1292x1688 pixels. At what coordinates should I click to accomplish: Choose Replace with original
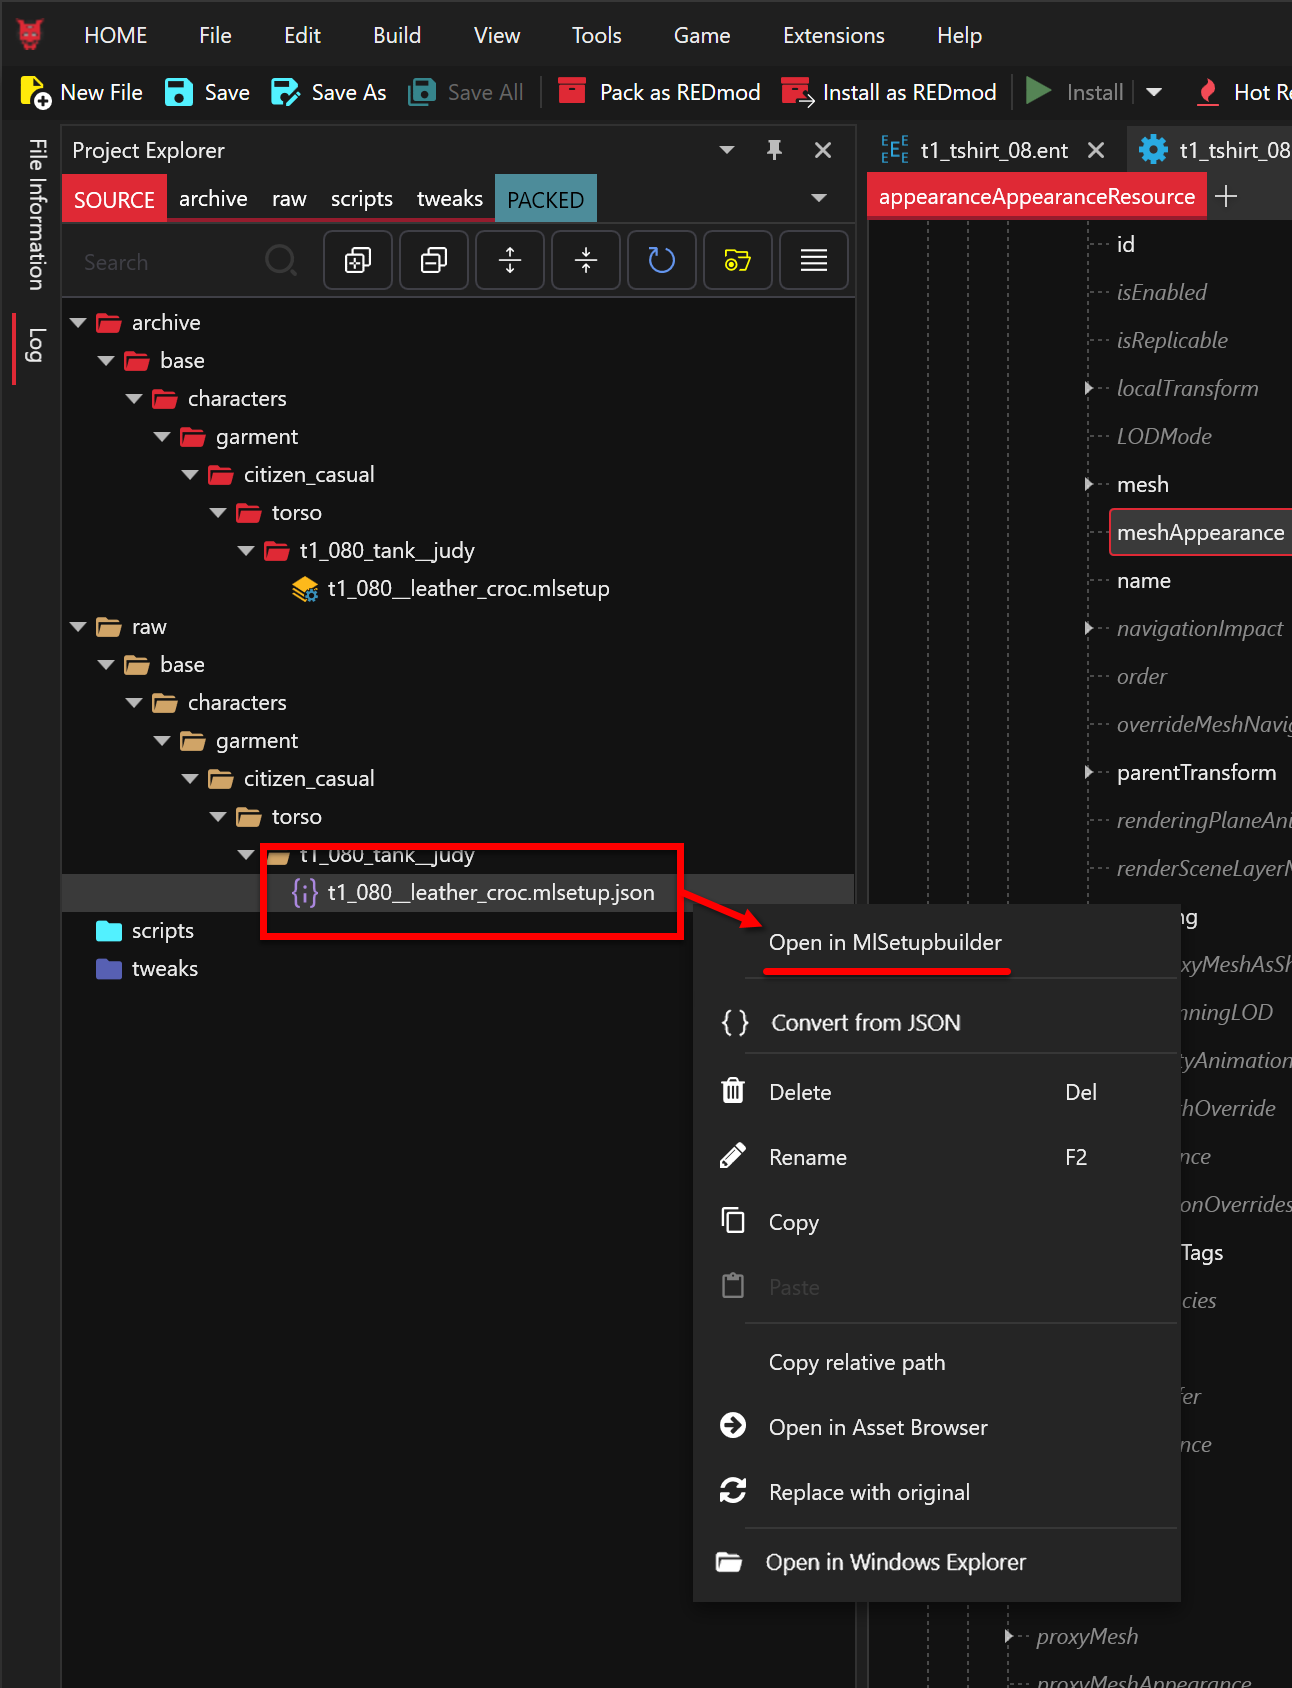click(869, 1493)
